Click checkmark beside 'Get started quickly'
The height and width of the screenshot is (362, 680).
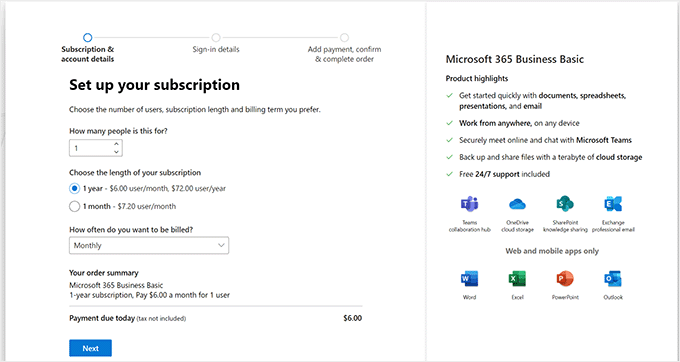[450, 95]
